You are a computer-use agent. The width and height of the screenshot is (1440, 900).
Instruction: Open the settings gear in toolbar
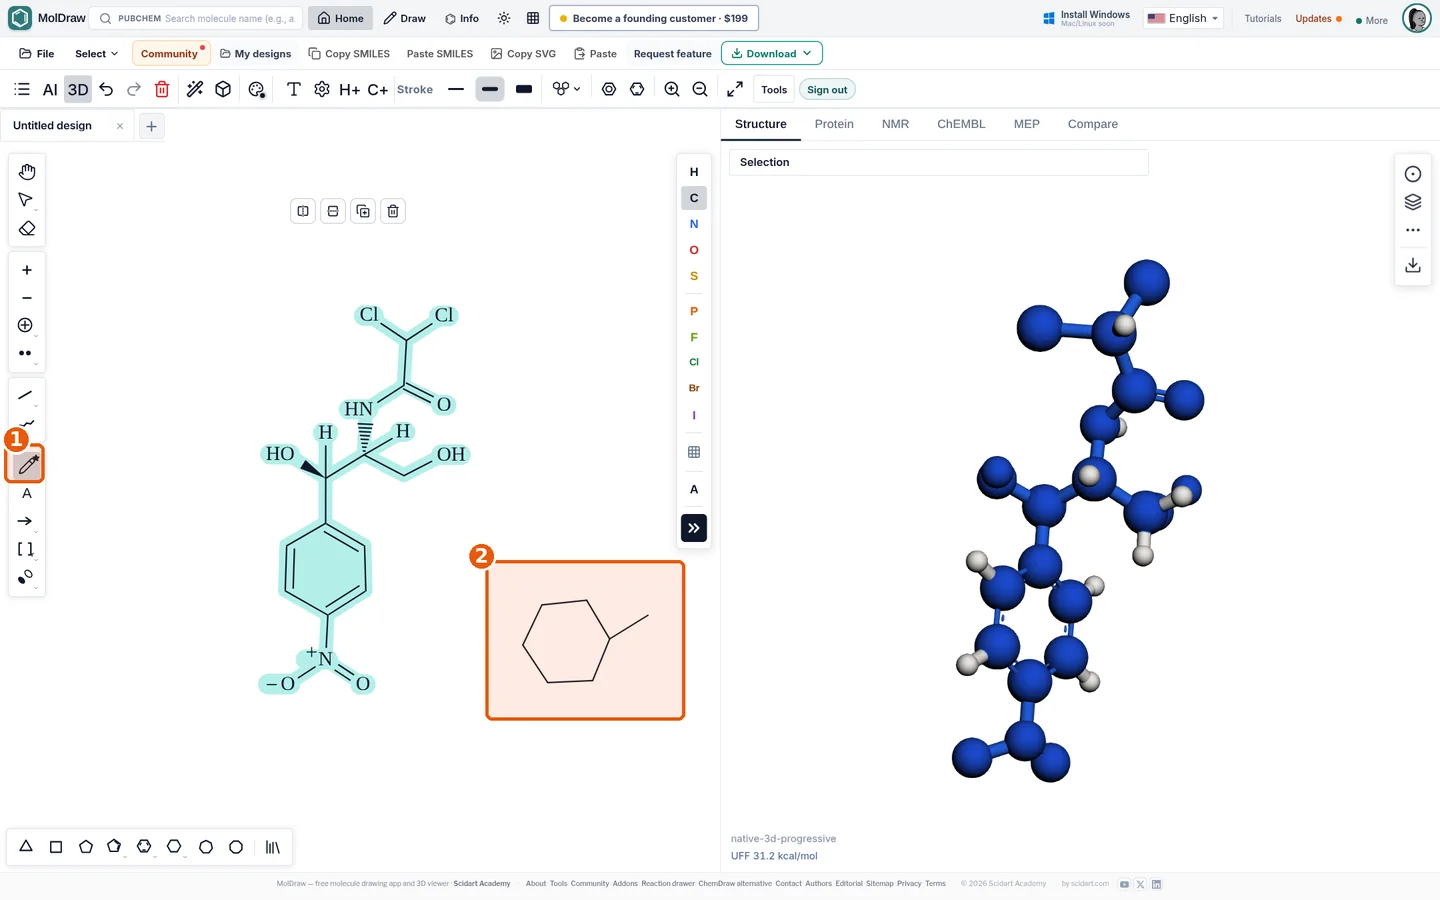[322, 89]
